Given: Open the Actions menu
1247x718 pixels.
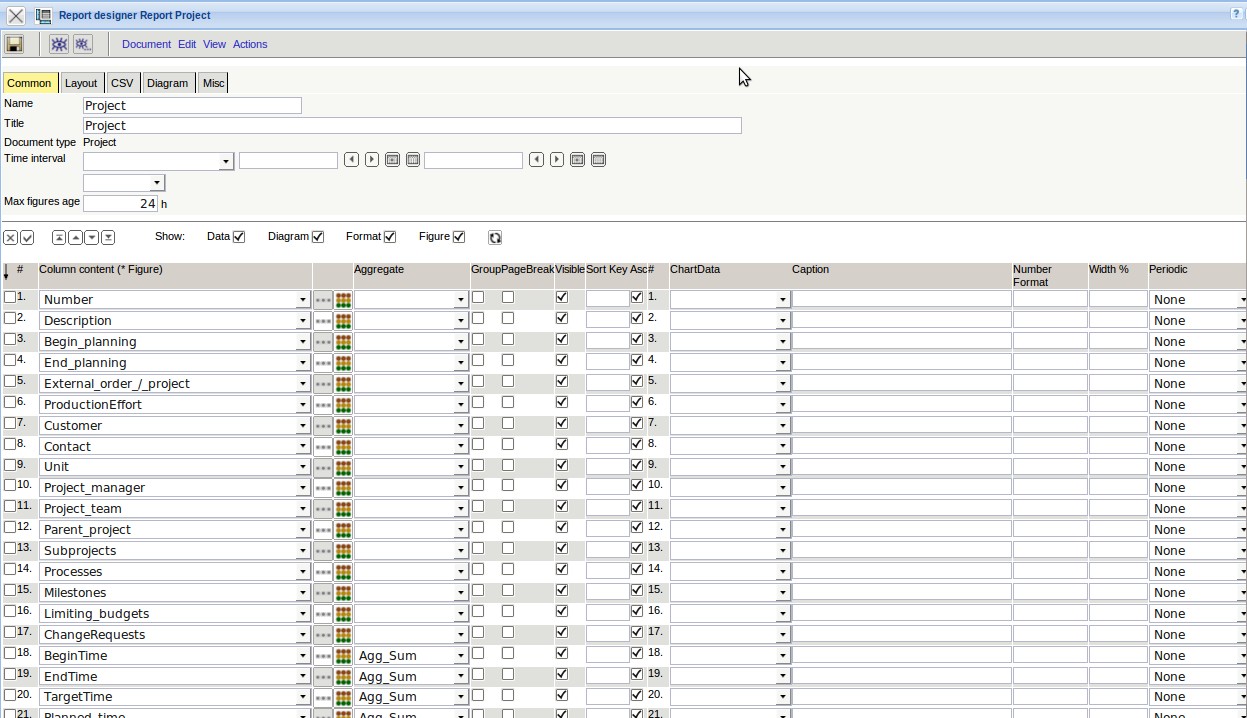Looking at the screenshot, I should point(250,44).
